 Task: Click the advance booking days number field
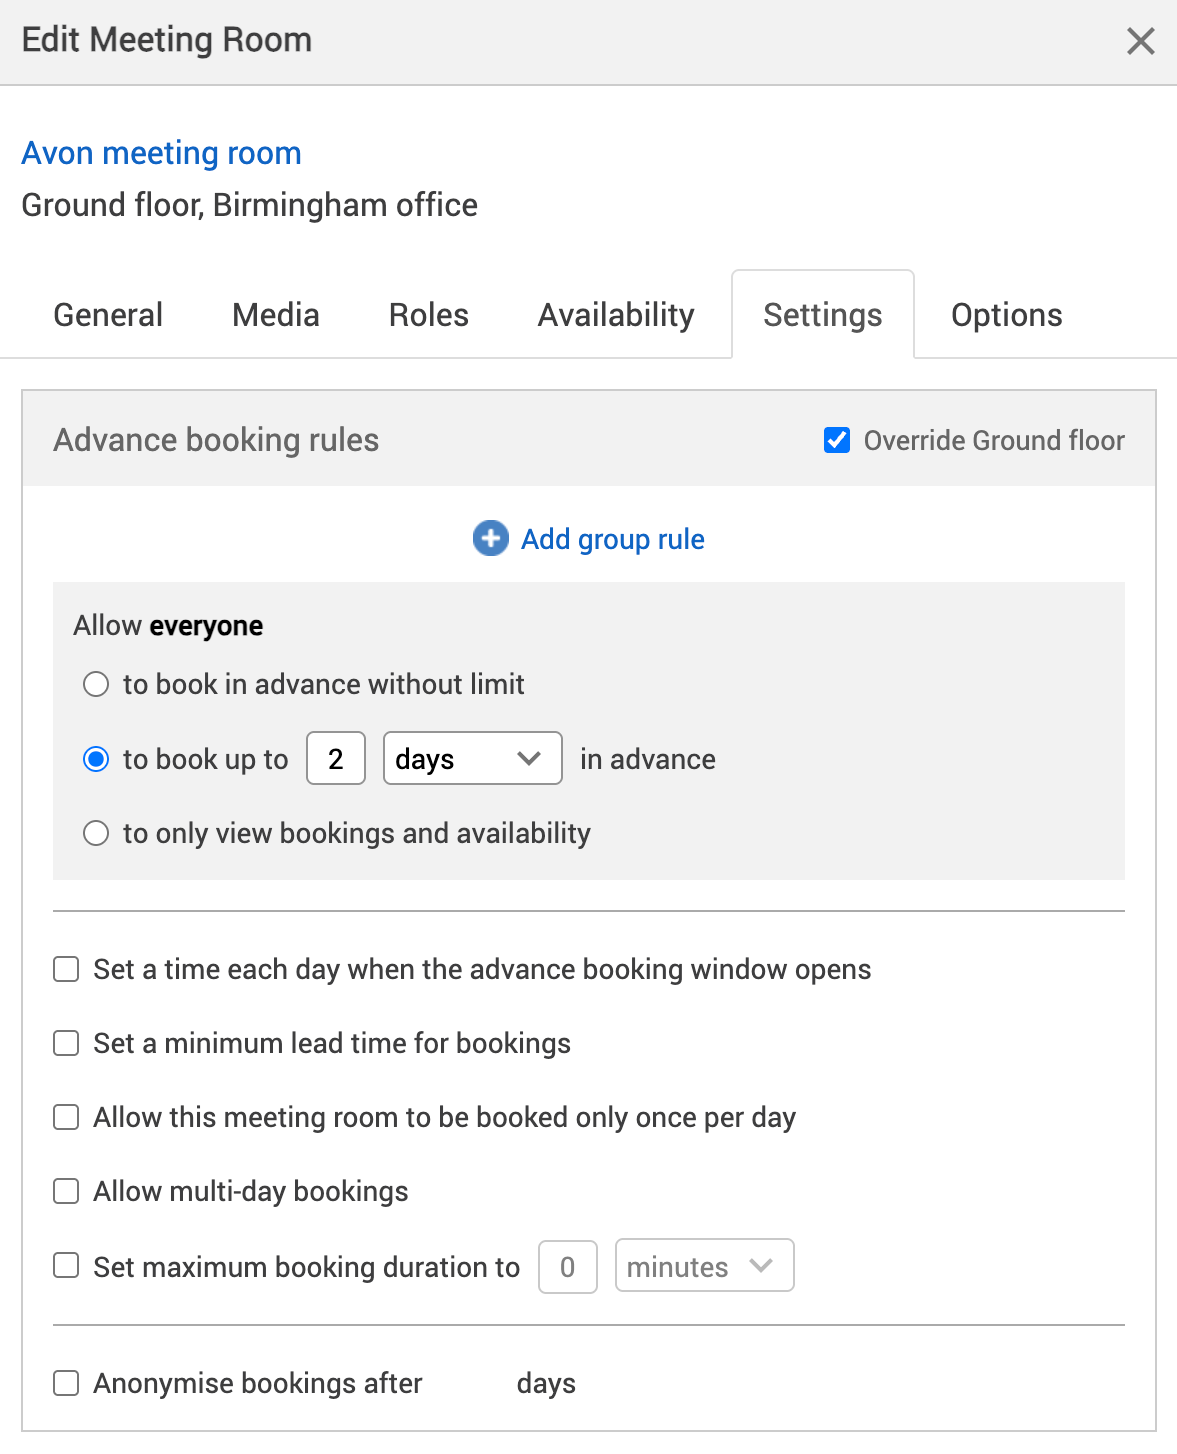point(335,758)
